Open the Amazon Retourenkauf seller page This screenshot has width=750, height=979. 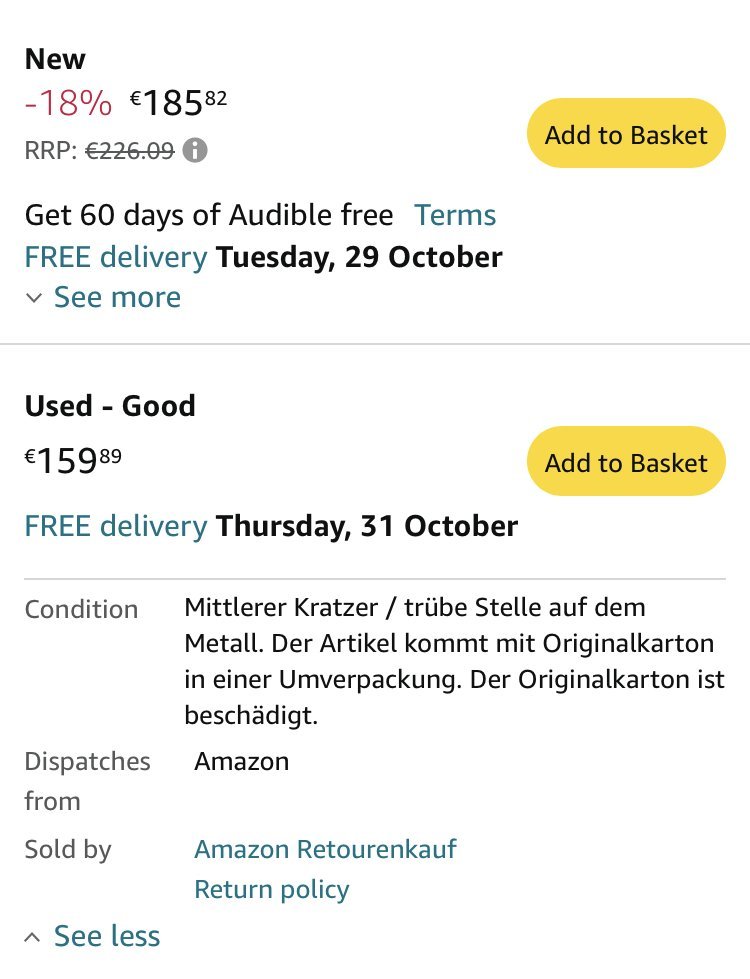tap(325, 849)
